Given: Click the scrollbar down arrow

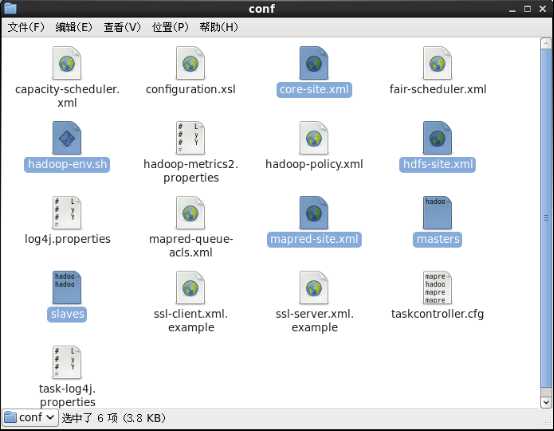Looking at the screenshot, I should coord(546,402).
